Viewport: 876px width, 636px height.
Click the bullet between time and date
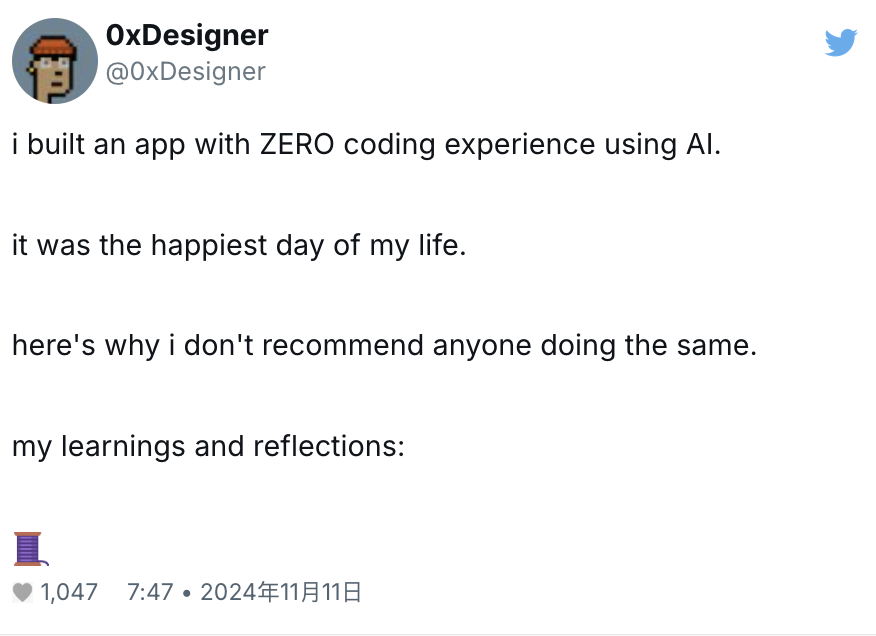click(x=187, y=592)
